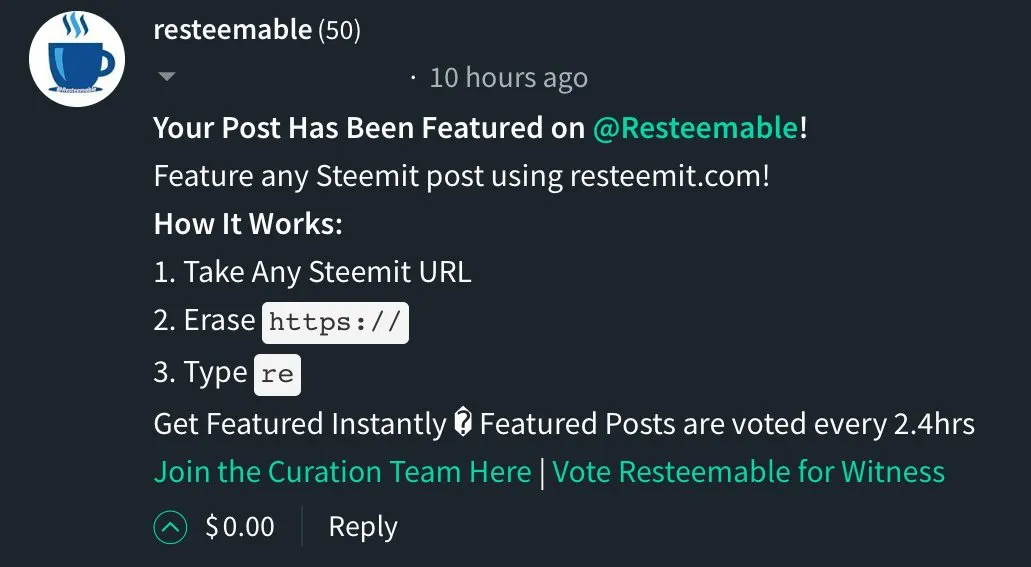Screen dimensions: 1031x567
Task: Click "Featured Posts are voted every 2.4hrs" text
Action: (727, 424)
